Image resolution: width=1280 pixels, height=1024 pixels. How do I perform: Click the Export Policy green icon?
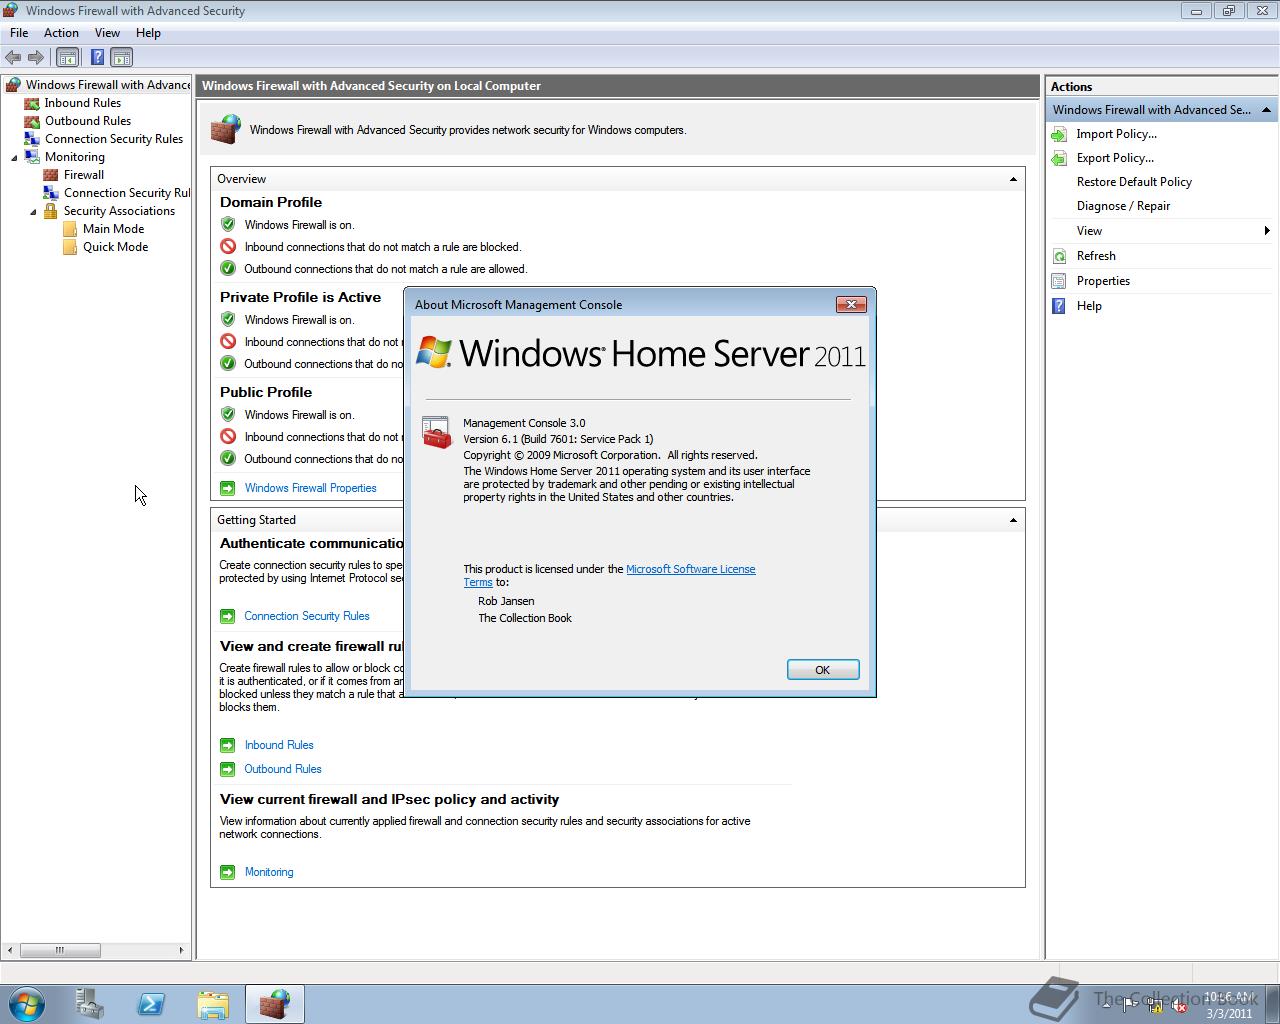1059,158
